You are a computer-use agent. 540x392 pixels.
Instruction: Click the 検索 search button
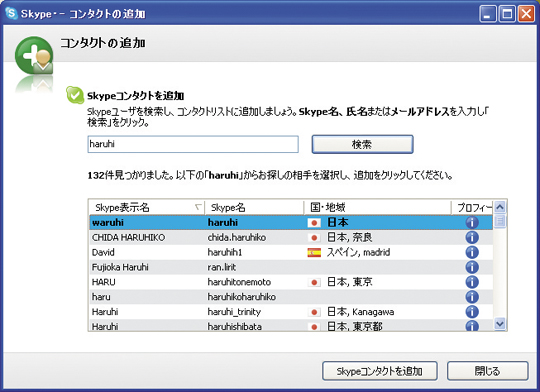pos(362,144)
